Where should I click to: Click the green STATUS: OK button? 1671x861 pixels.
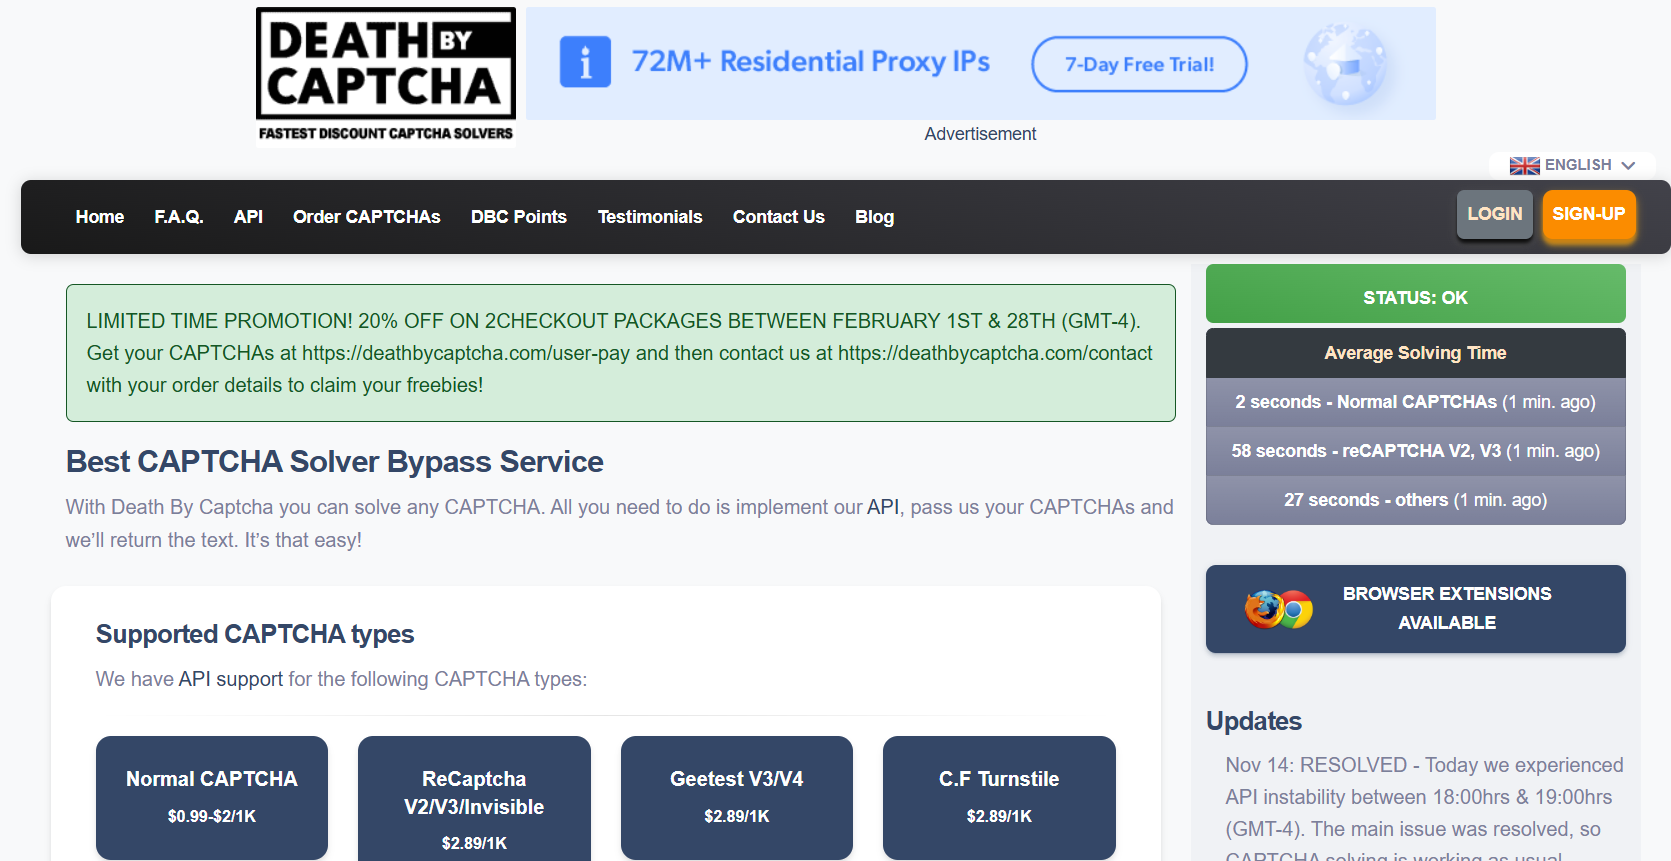point(1416,294)
